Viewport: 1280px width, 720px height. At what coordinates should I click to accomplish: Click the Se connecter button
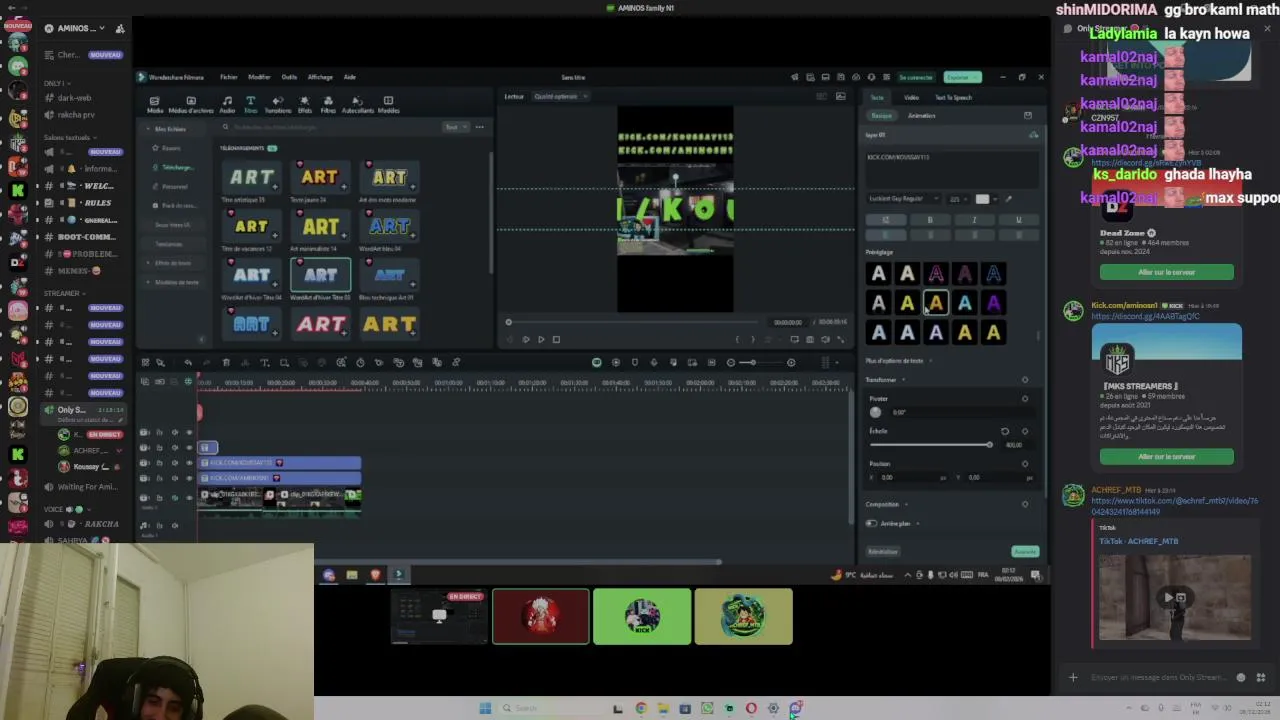[915, 77]
